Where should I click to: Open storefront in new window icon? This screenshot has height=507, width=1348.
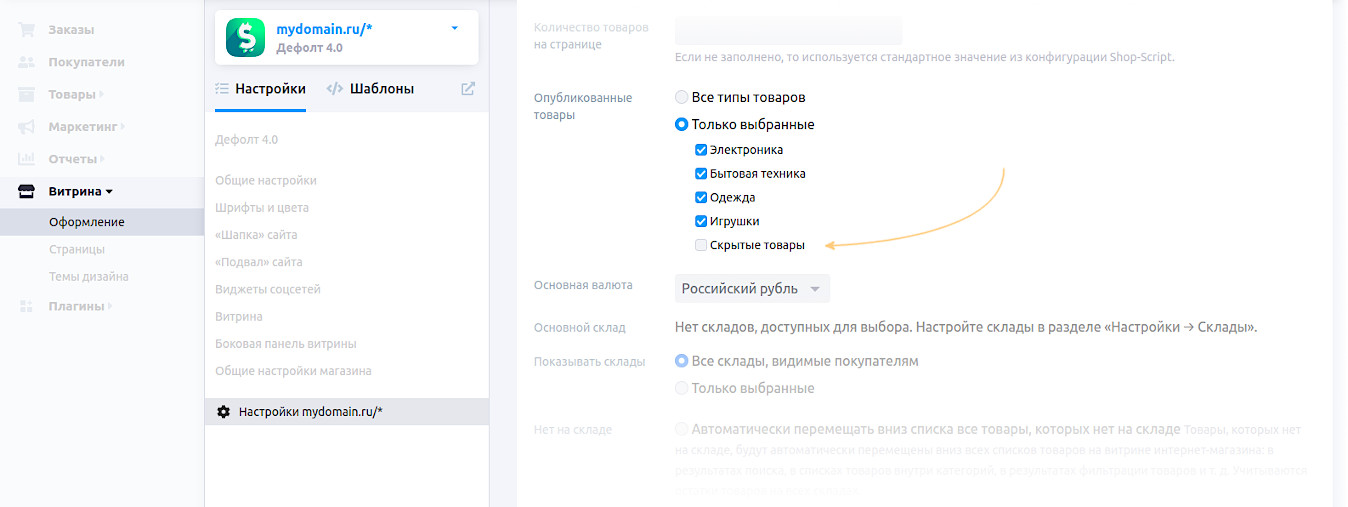coord(468,89)
